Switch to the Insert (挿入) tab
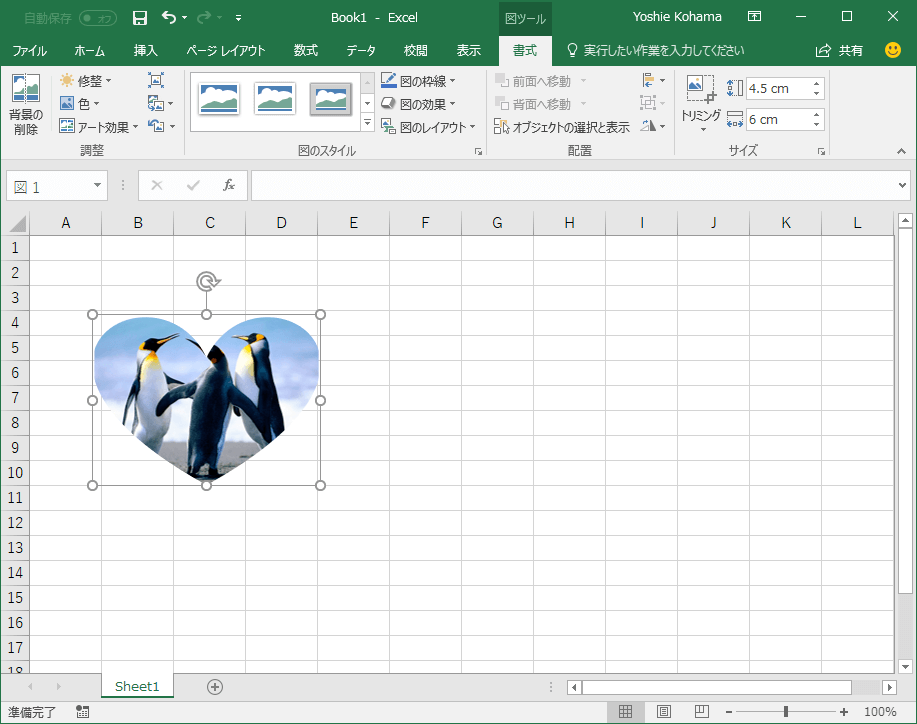 [x=146, y=51]
